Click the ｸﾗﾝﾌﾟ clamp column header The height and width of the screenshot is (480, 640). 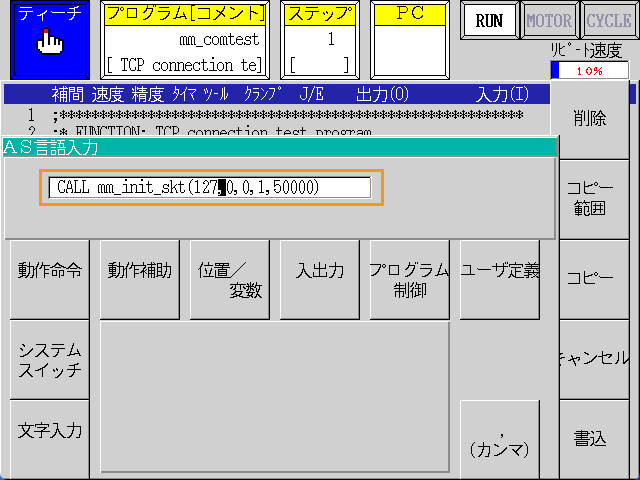point(263,94)
